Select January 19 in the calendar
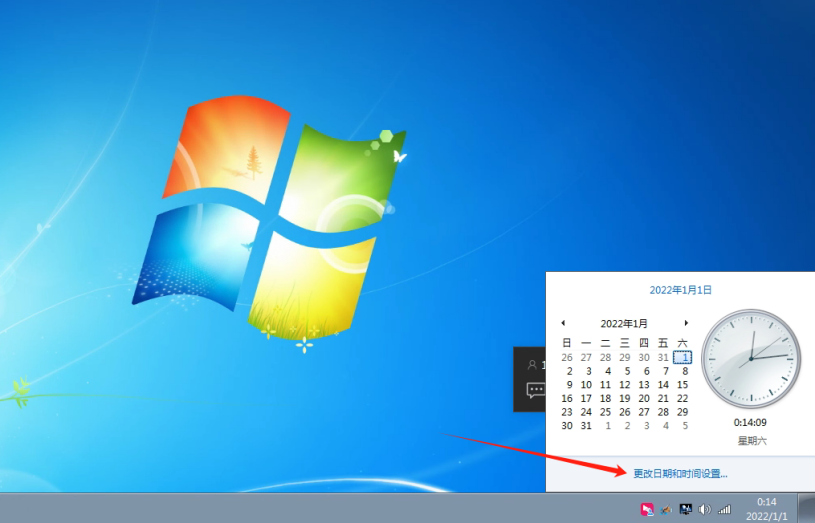The image size is (815, 523). click(625, 398)
